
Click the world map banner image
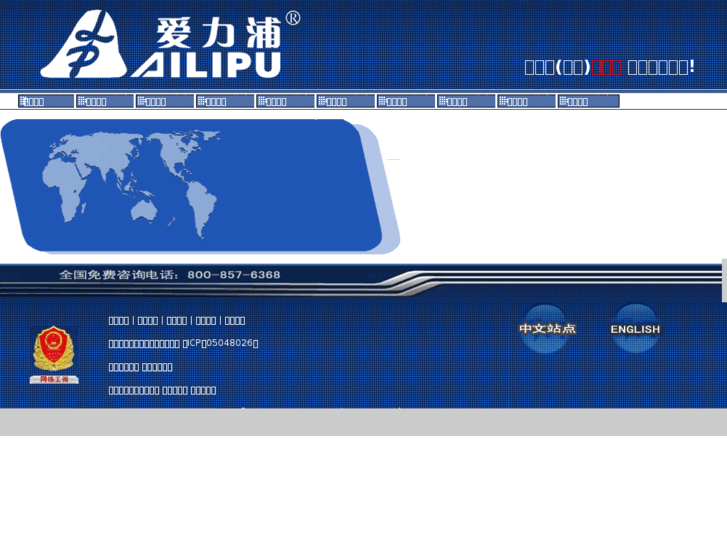click(200, 186)
